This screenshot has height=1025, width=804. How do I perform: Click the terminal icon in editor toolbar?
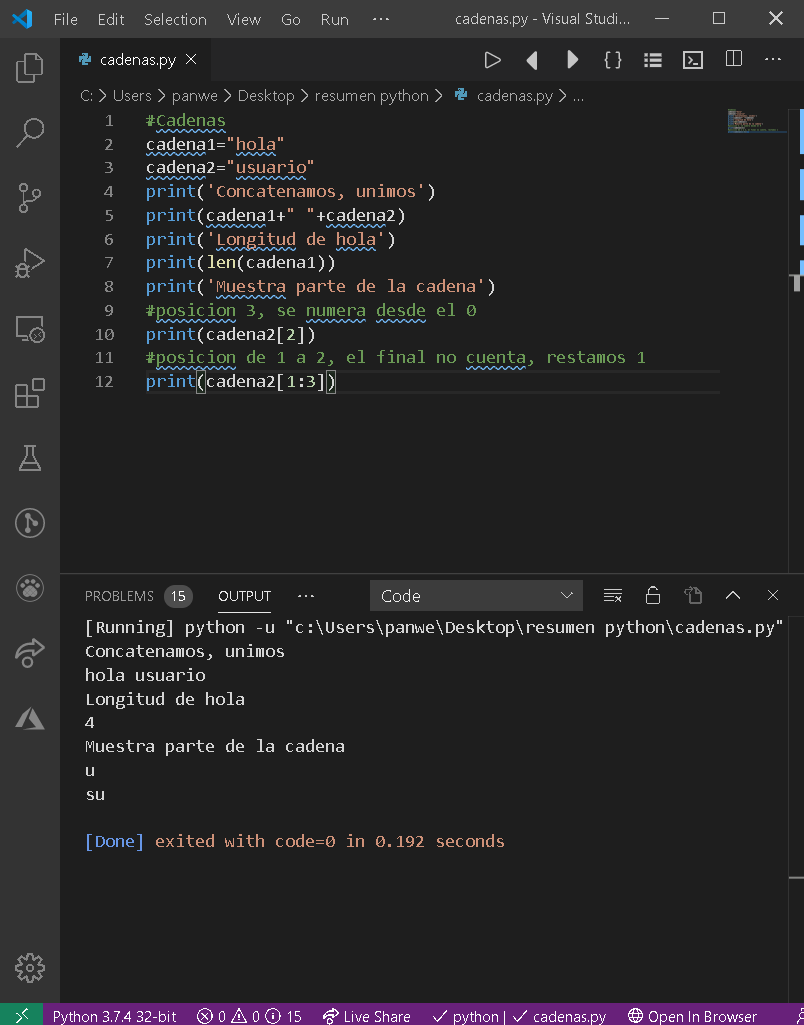point(693,60)
